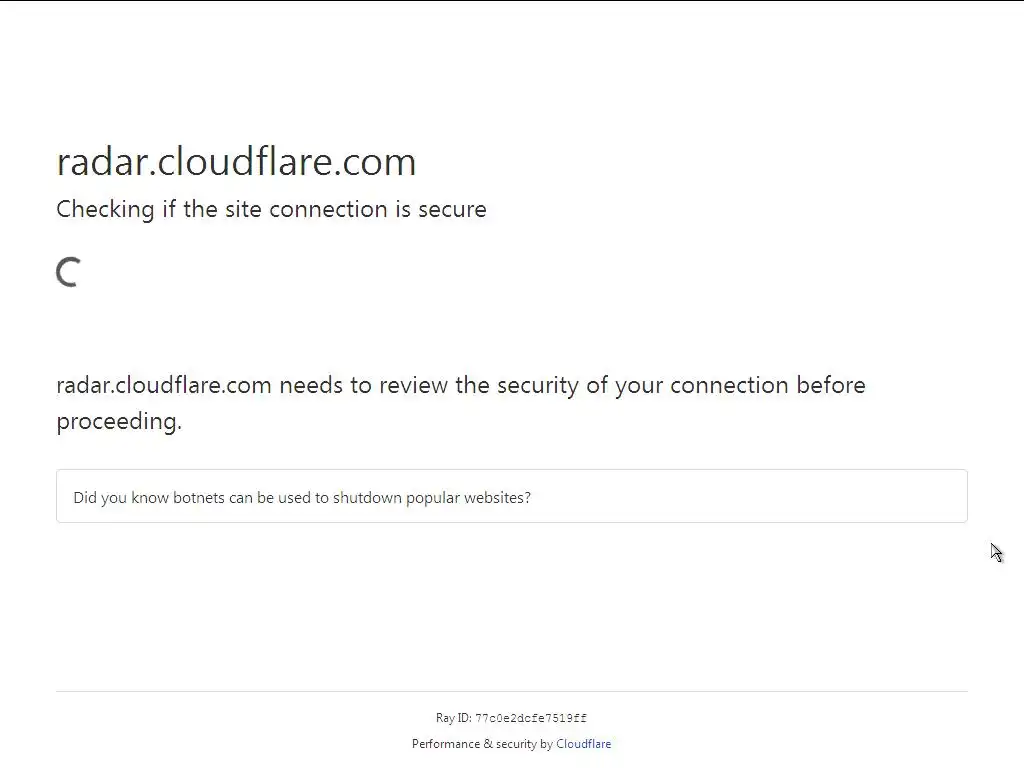Click the word "proceeding." in the paragraph
The width and height of the screenshot is (1024, 768).
pos(119,422)
